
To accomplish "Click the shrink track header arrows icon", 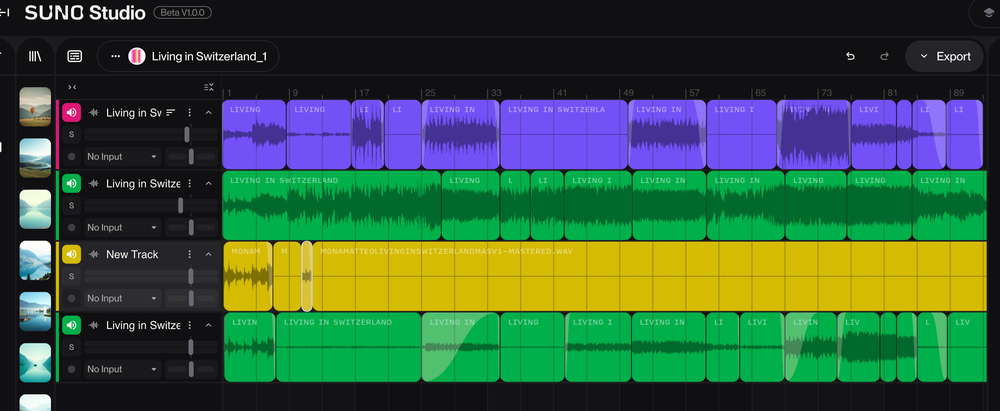I will coord(72,87).
